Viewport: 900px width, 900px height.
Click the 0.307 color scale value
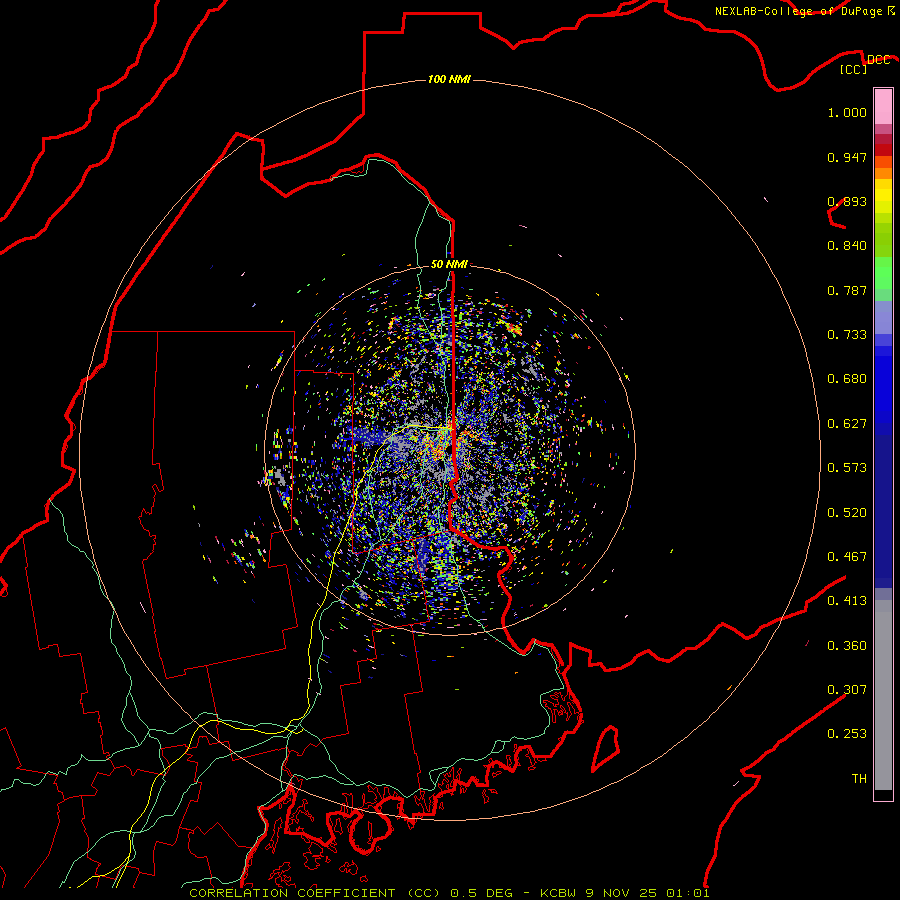coord(847,690)
